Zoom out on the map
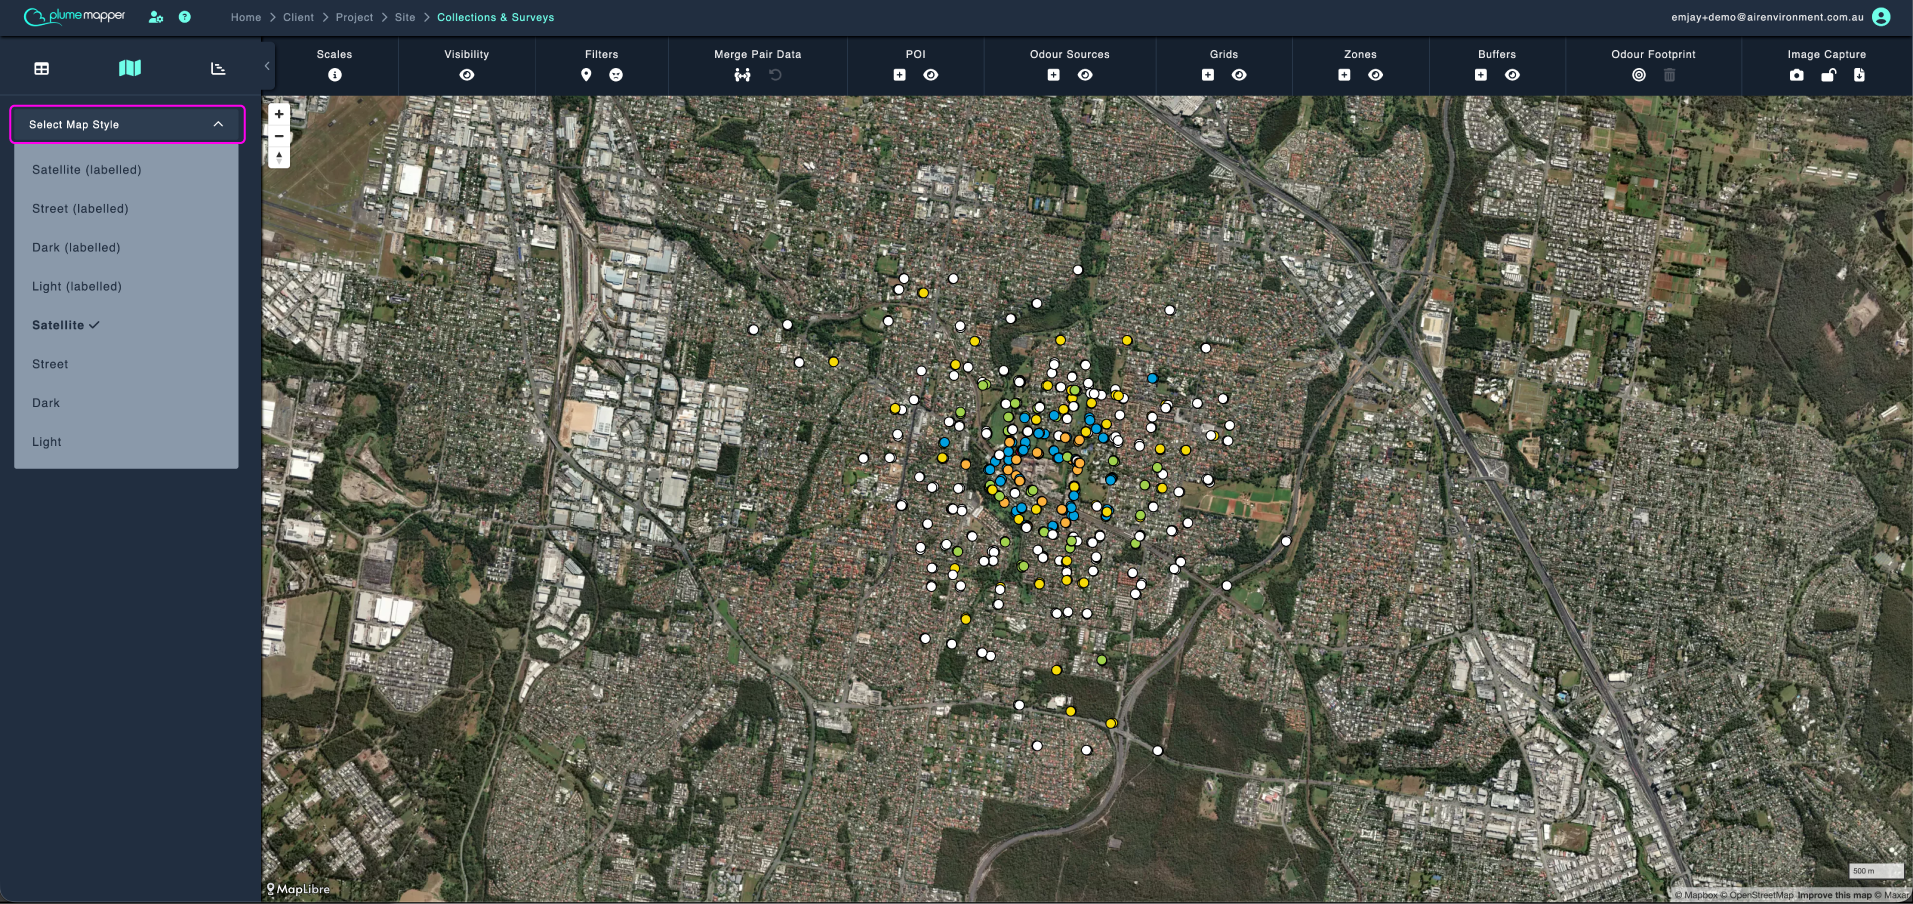 279,136
